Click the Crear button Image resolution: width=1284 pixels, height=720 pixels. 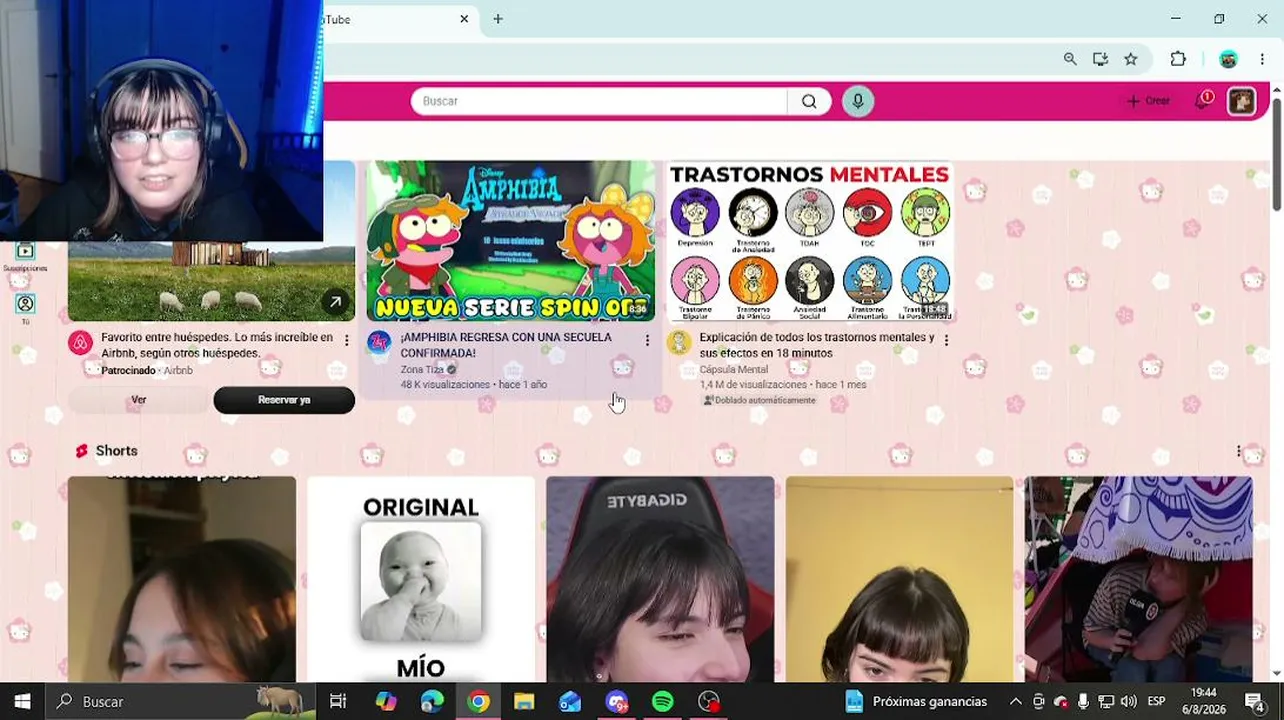click(1148, 101)
